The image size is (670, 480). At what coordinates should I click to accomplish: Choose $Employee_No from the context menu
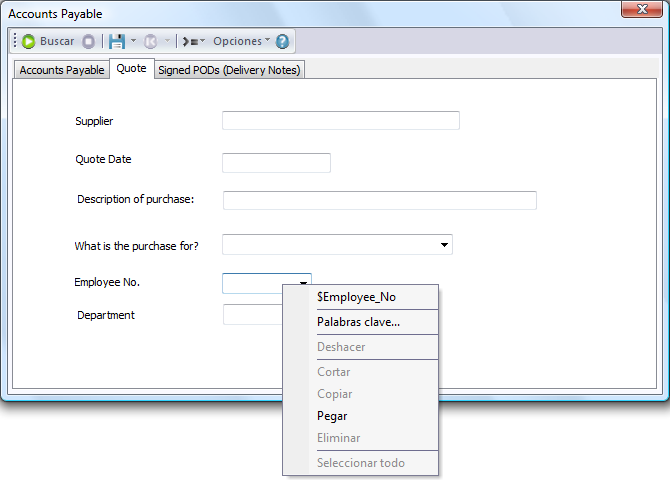pyautogui.click(x=356, y=297)
